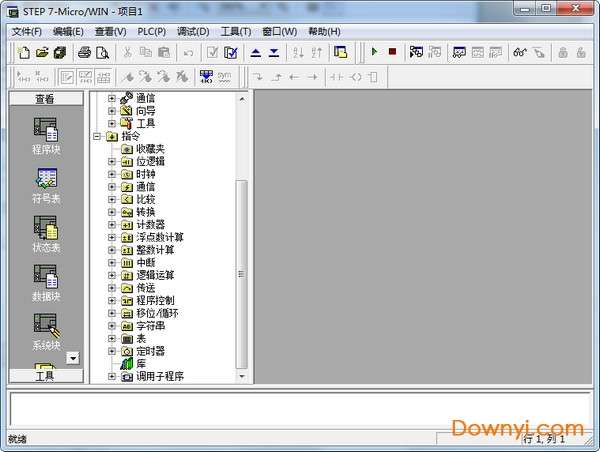600x452 pixels.
Task: Open the 查看(V) menu
Action: click(111, 32)
